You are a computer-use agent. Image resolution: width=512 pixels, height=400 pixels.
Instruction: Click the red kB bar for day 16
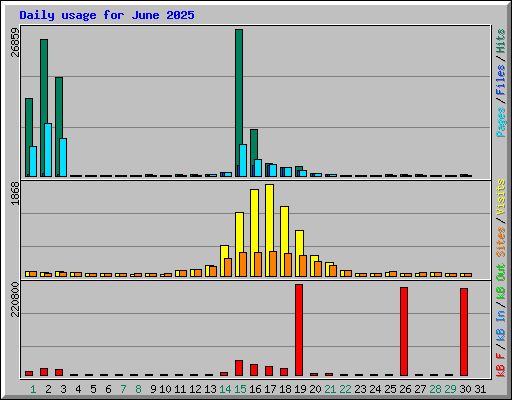click(x=254, y=370)
